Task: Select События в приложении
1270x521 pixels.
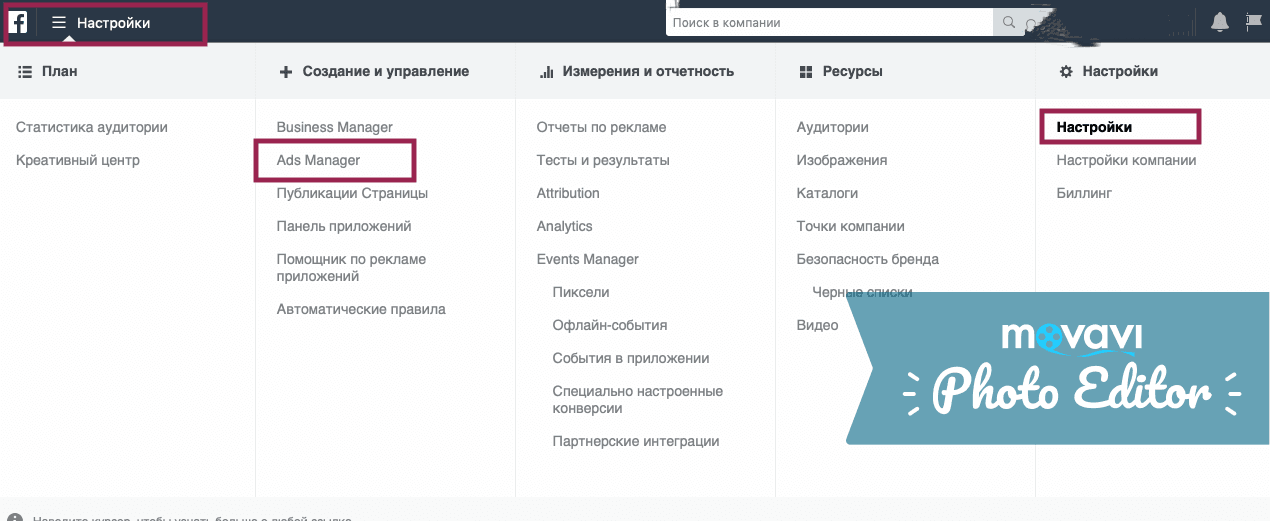Action: pyautogui.click(x=631, y=358)
